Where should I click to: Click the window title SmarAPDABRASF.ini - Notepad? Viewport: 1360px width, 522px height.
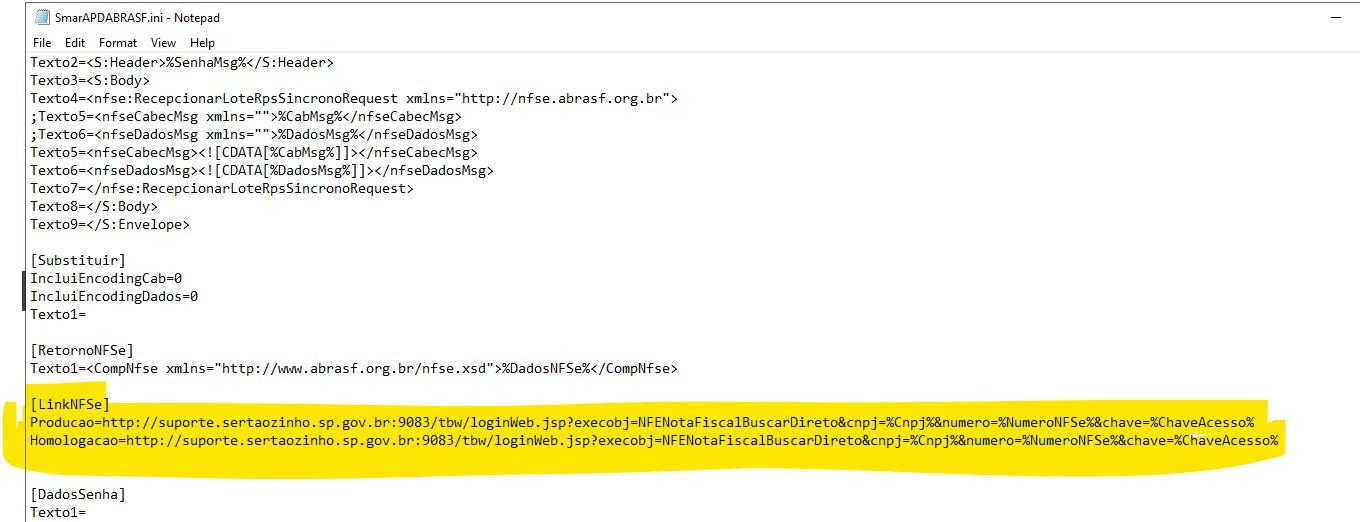pyautogui.click(x=137, y=18)
